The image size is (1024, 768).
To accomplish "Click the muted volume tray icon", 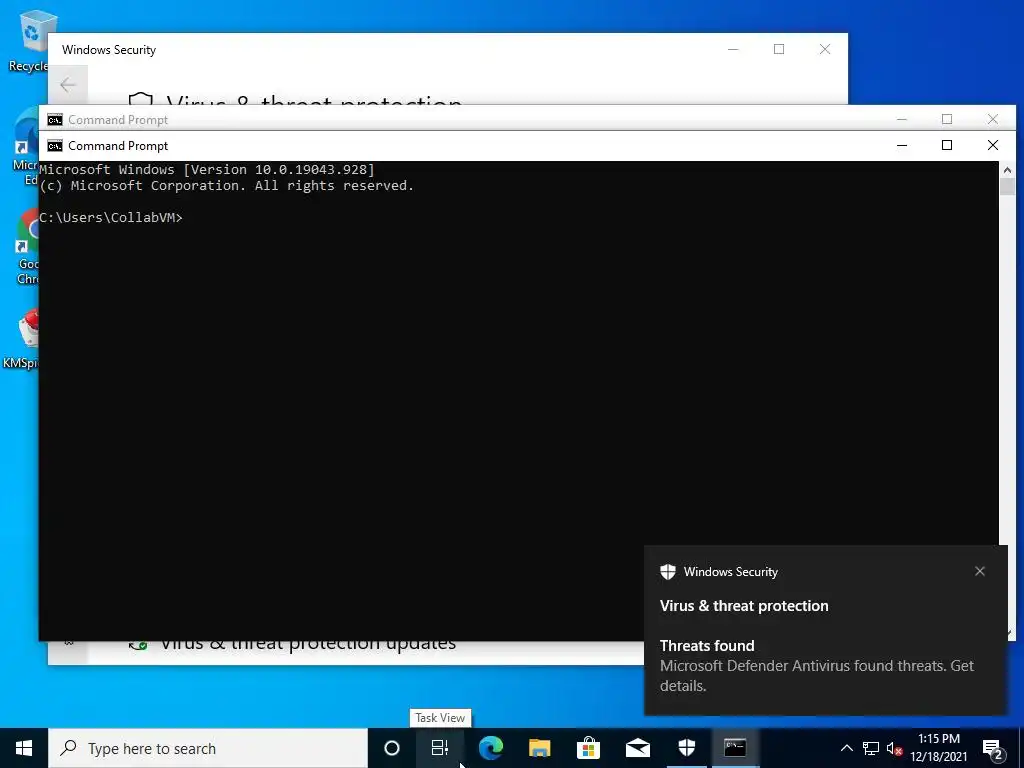I will coord(894,748).
